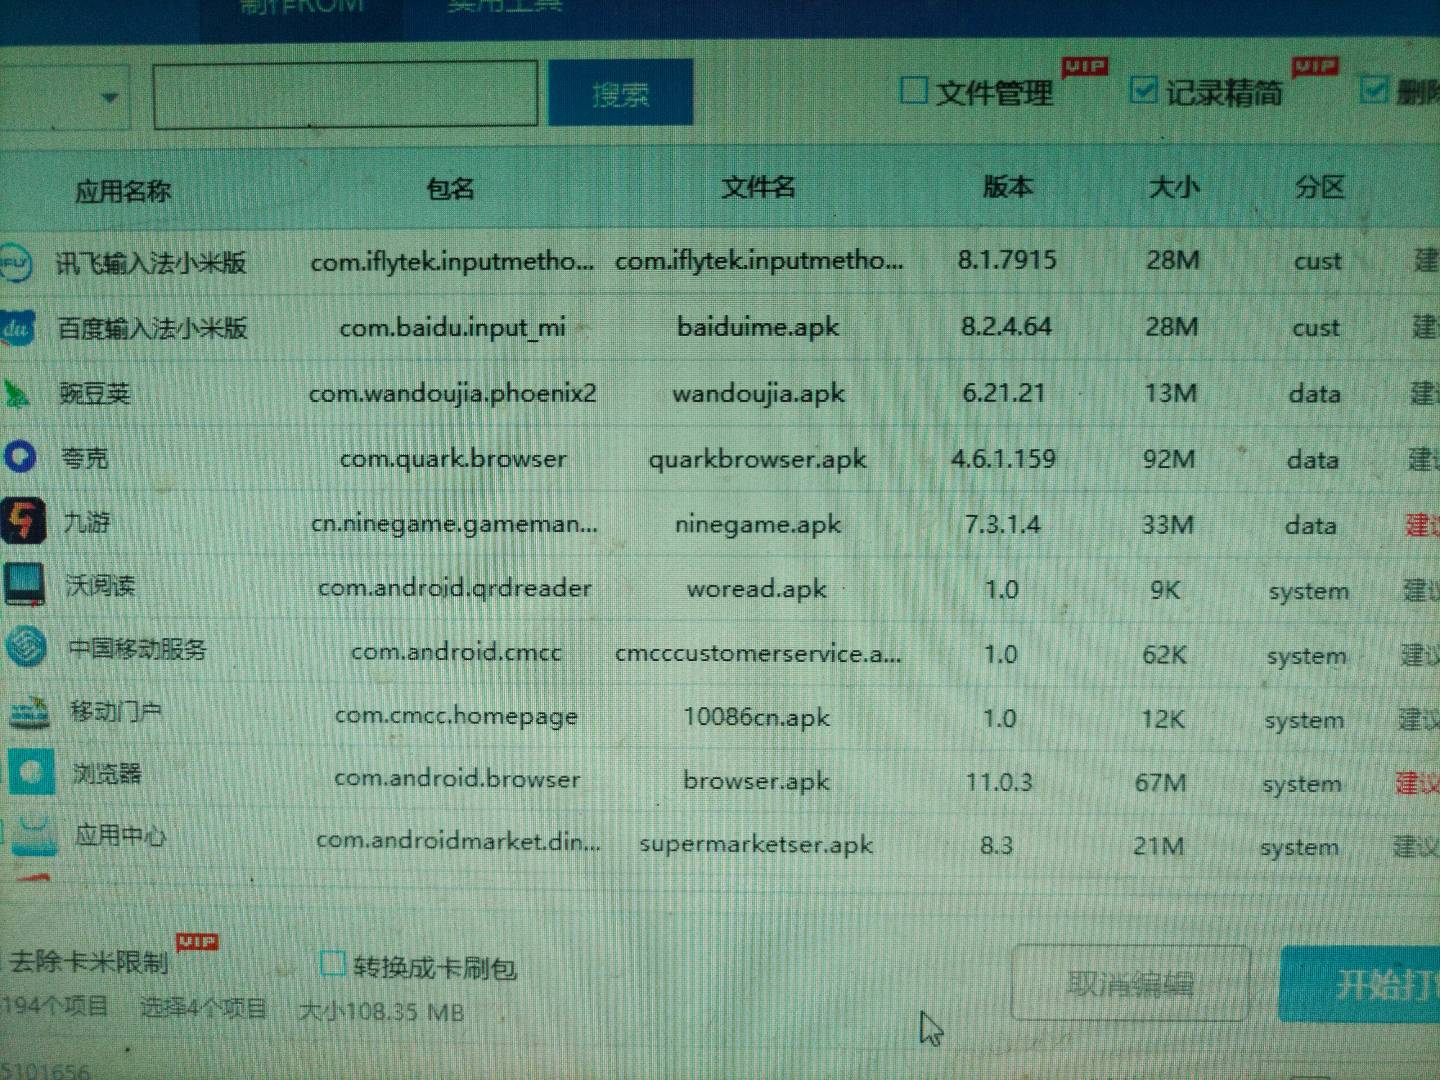Viewport: 1440px width, 1080px height.
Task: Click file name wandoujia.apk
Action: click(758, 393)
